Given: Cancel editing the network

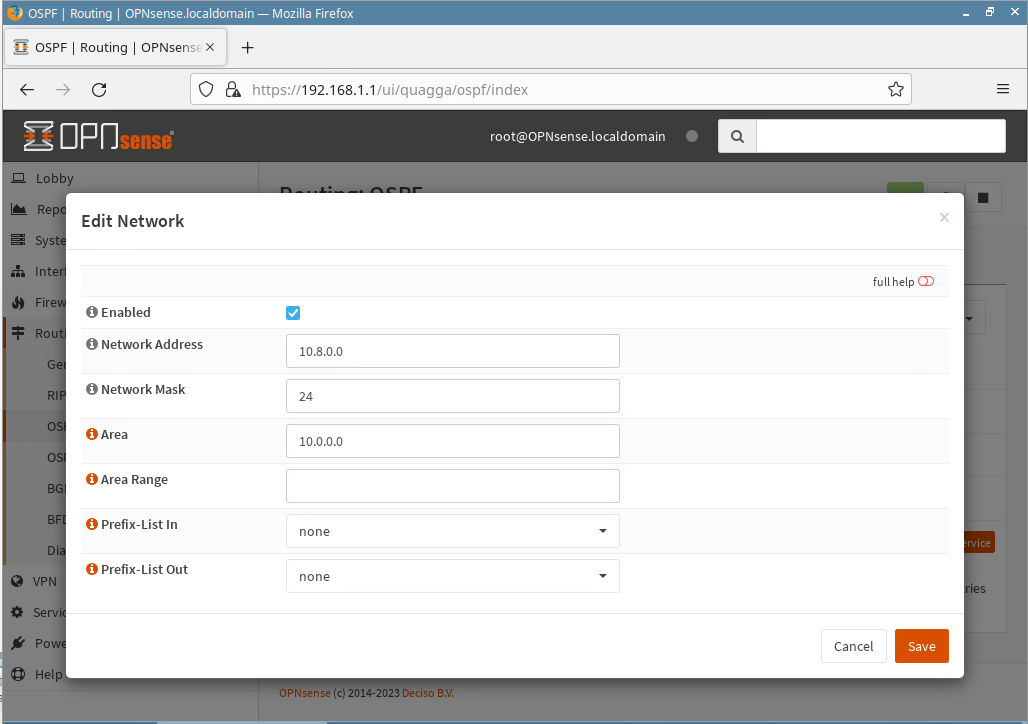Looking at the screenshot, I should click(853, 646).
